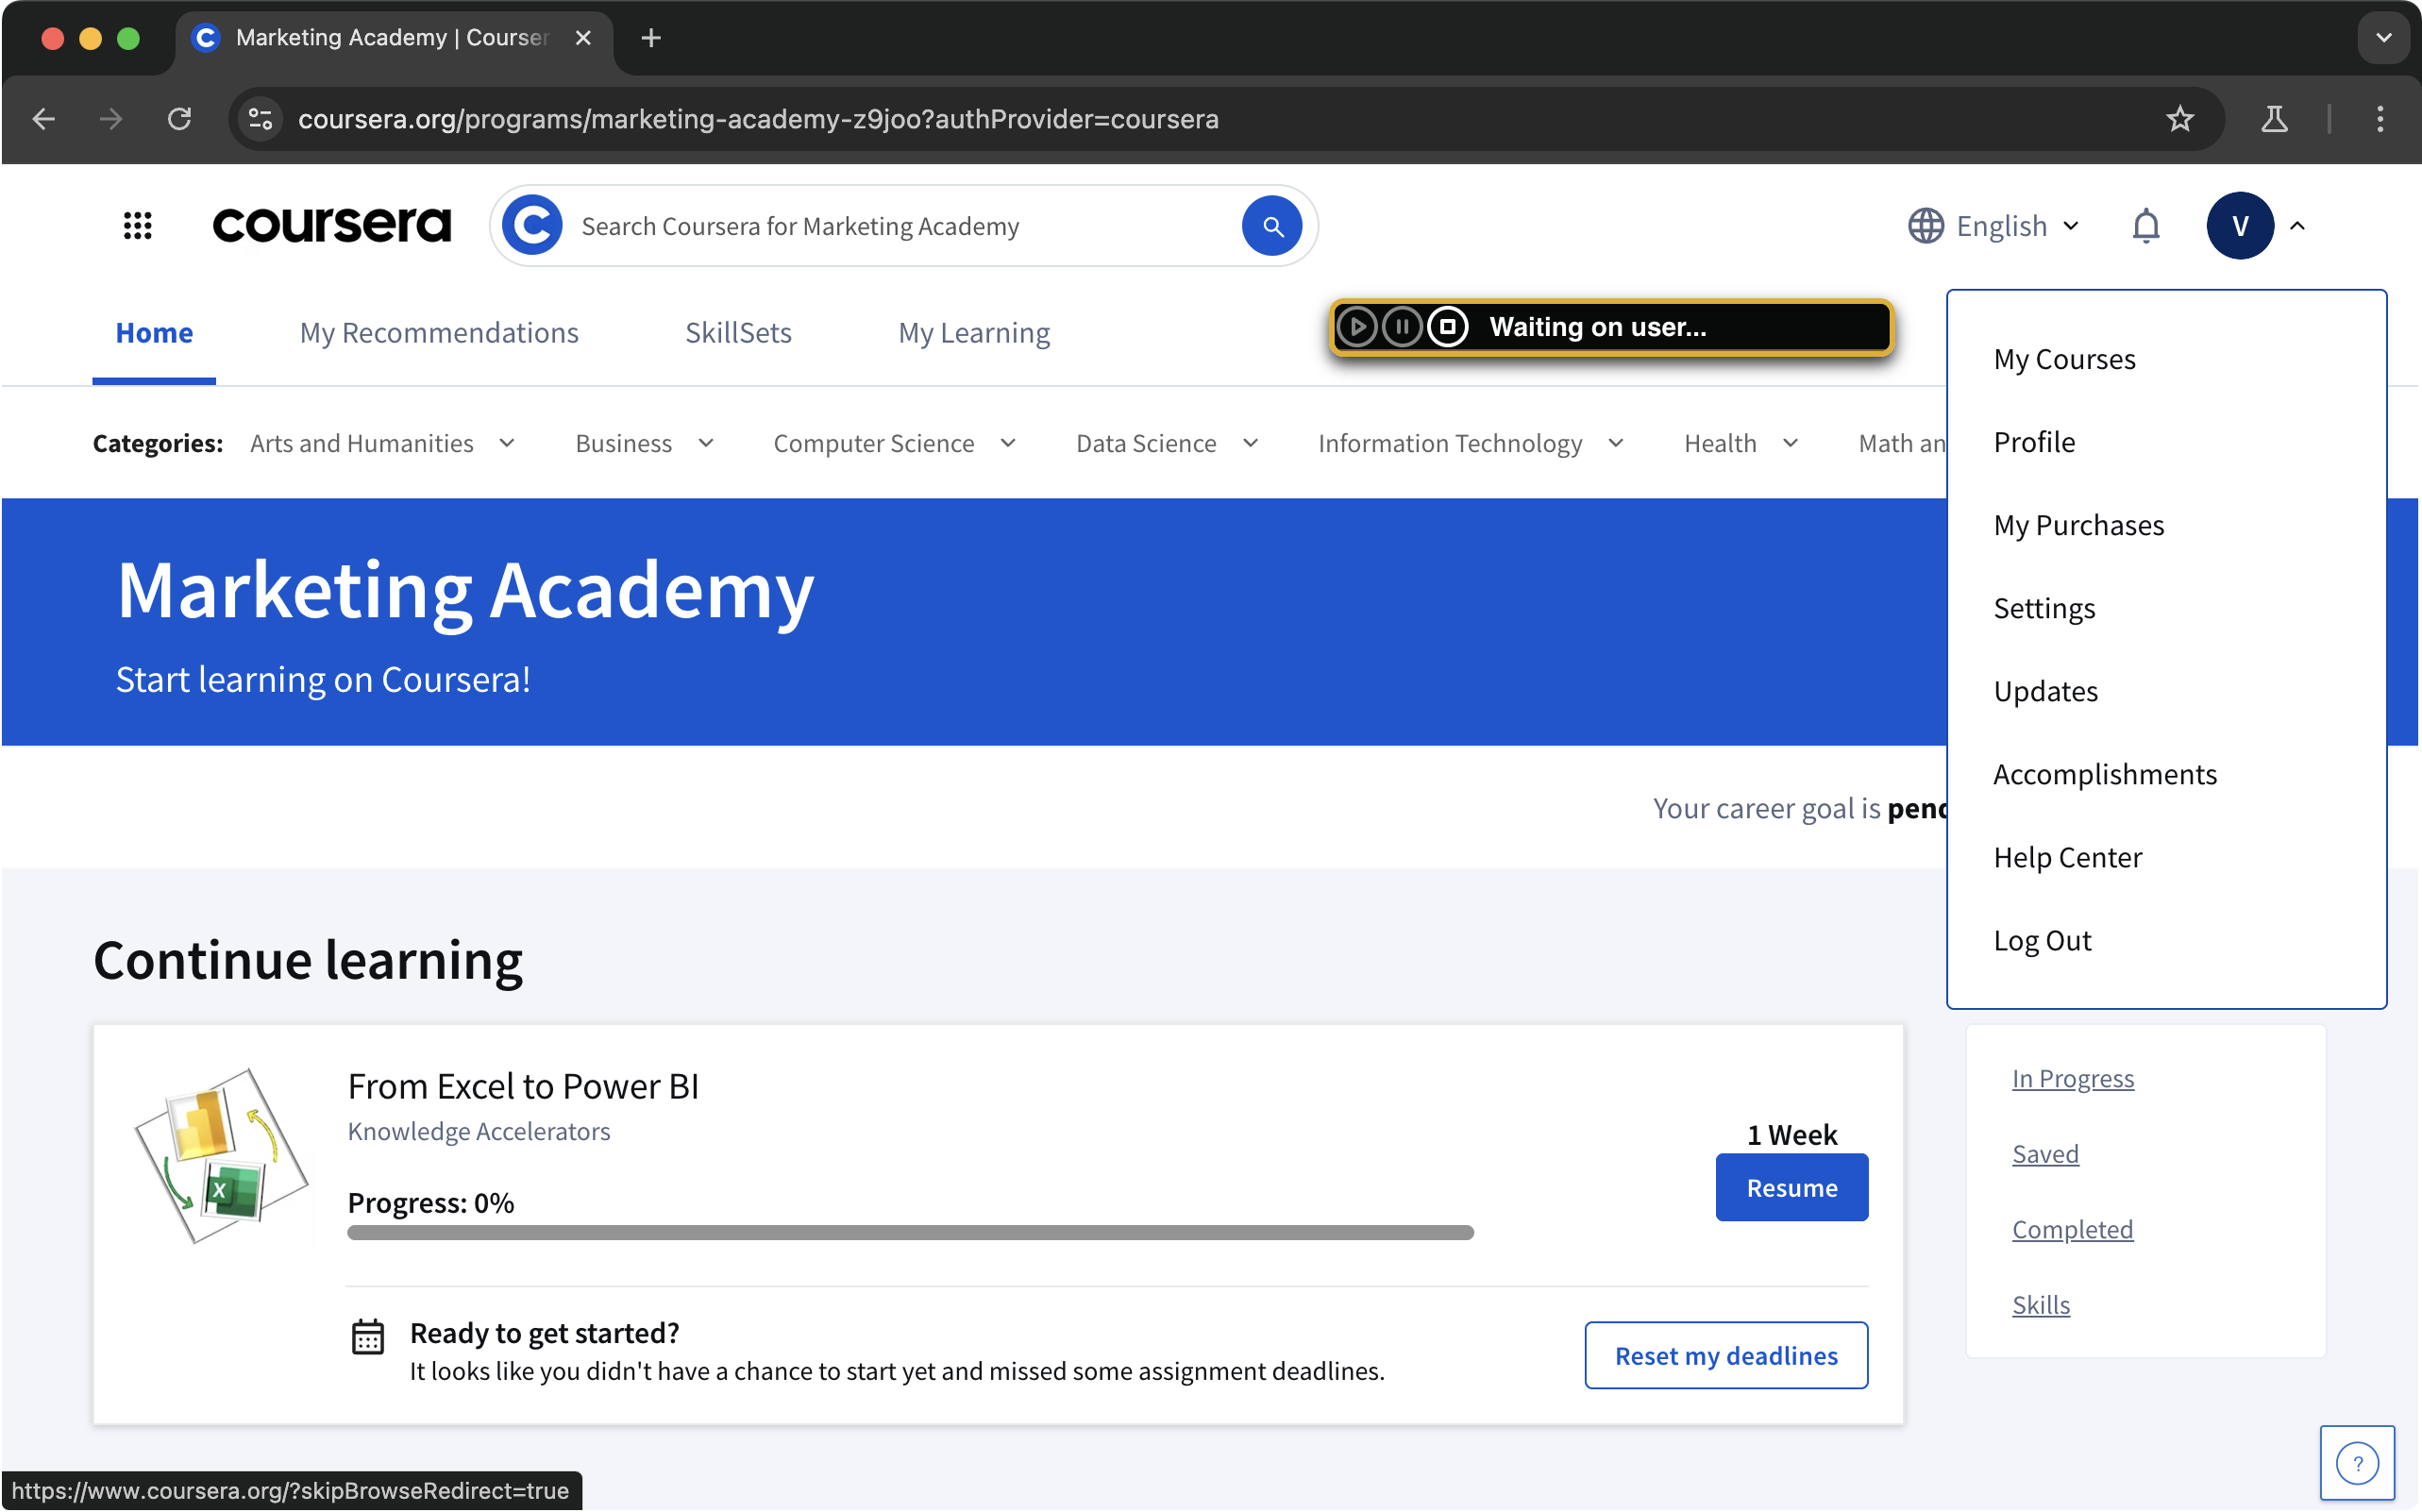
Task: Open the Coursera app grid menu
Action: tap(138, 226)
